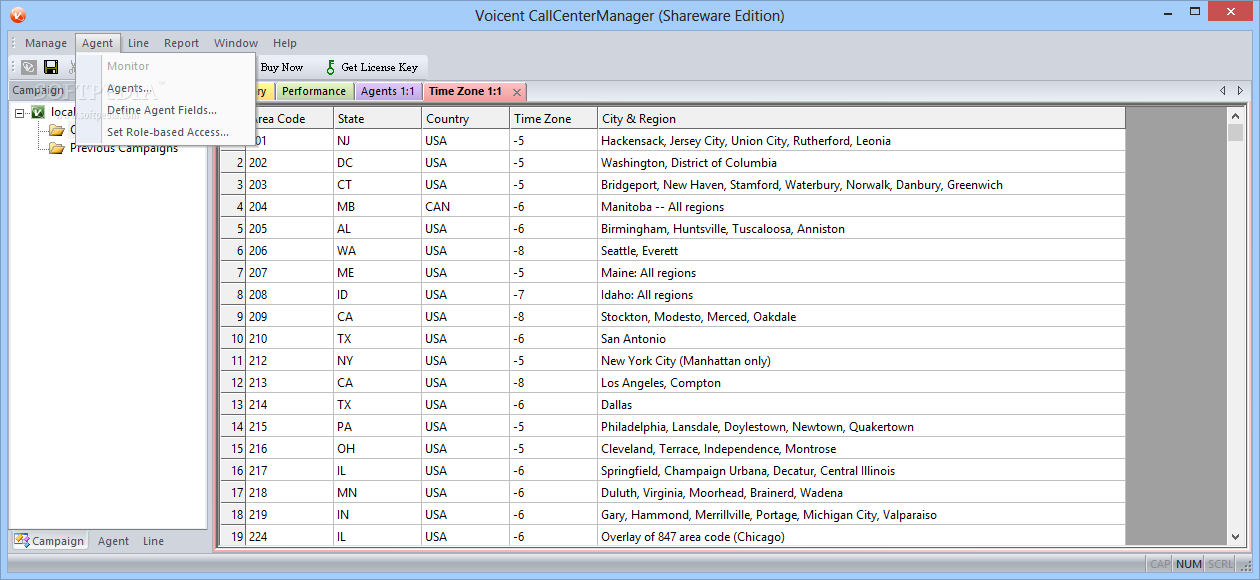Click the green key icon for license
This screenshot has width=1260, height=580.
pos(331,67)
